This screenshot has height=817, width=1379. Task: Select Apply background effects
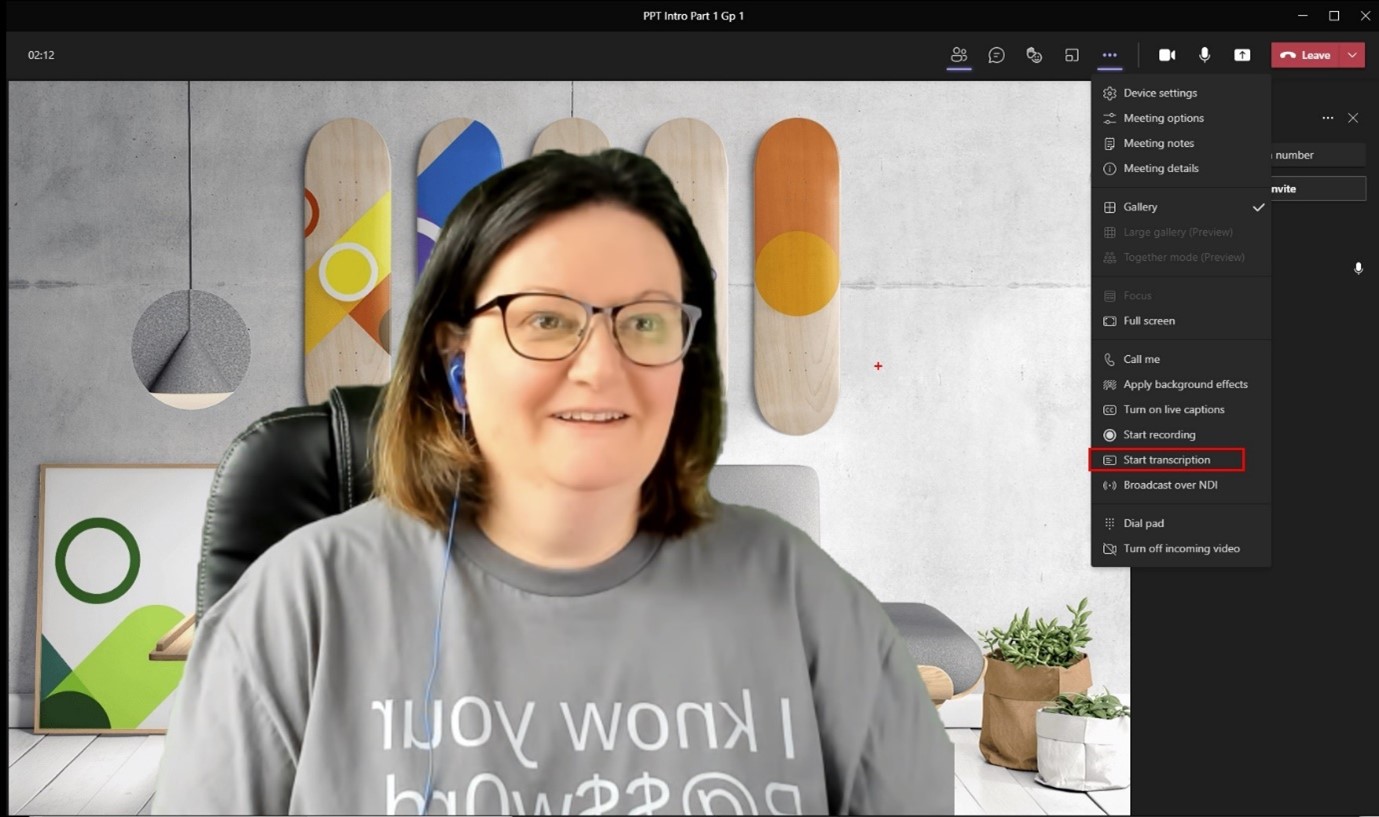coord(1184,385)
